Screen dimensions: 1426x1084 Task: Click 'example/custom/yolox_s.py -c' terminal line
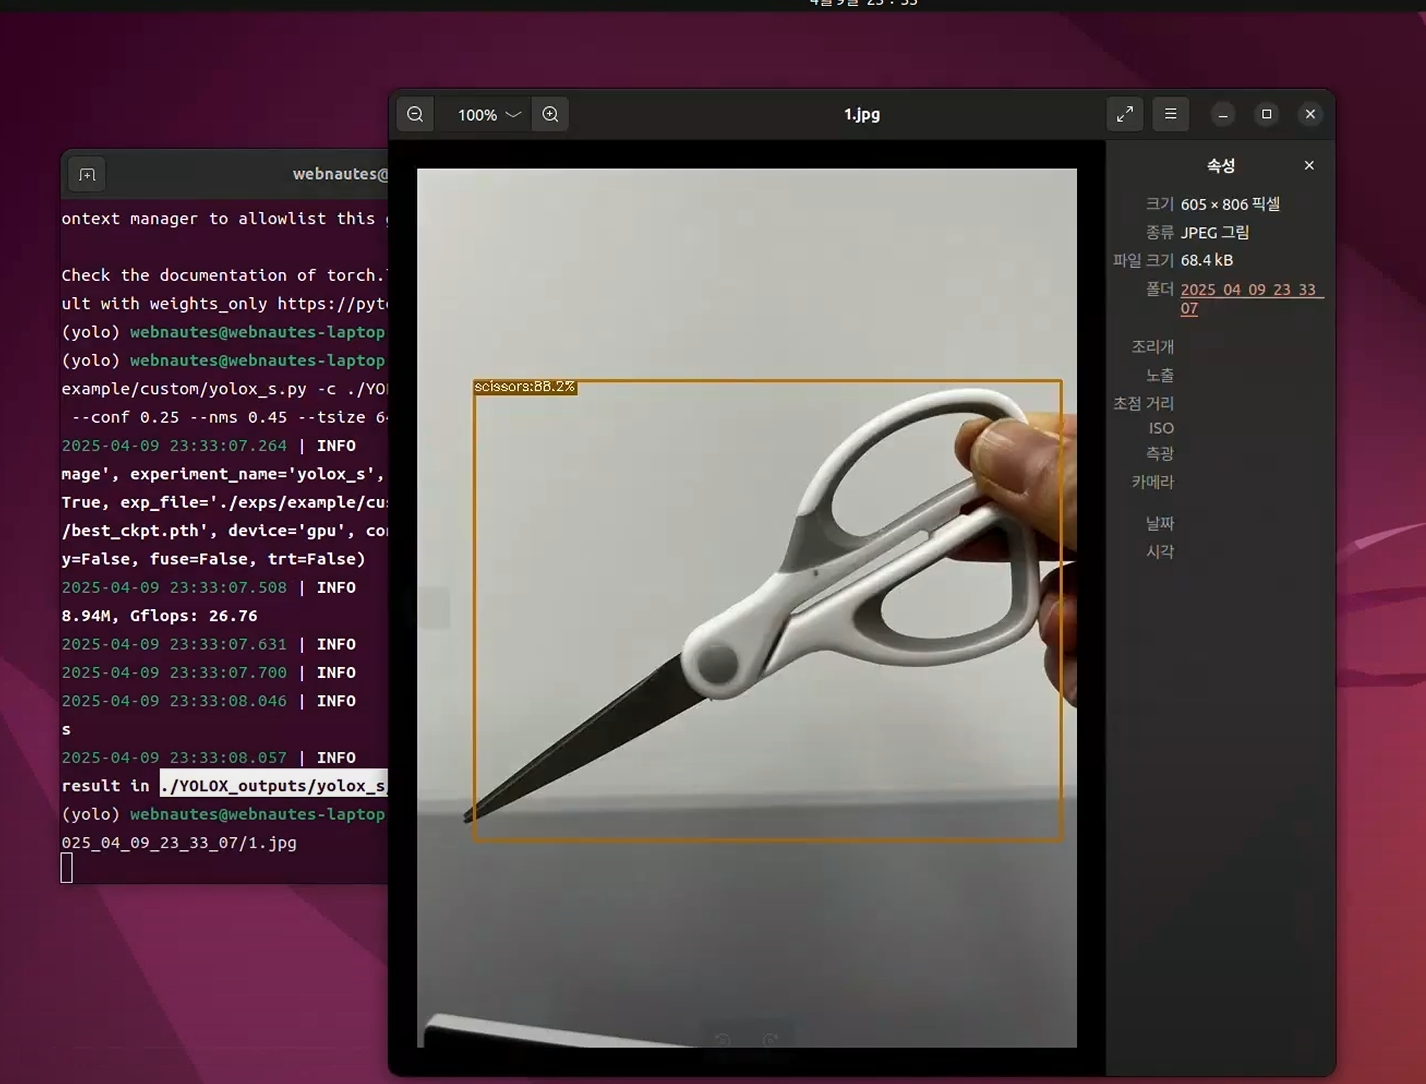(224, 388)
